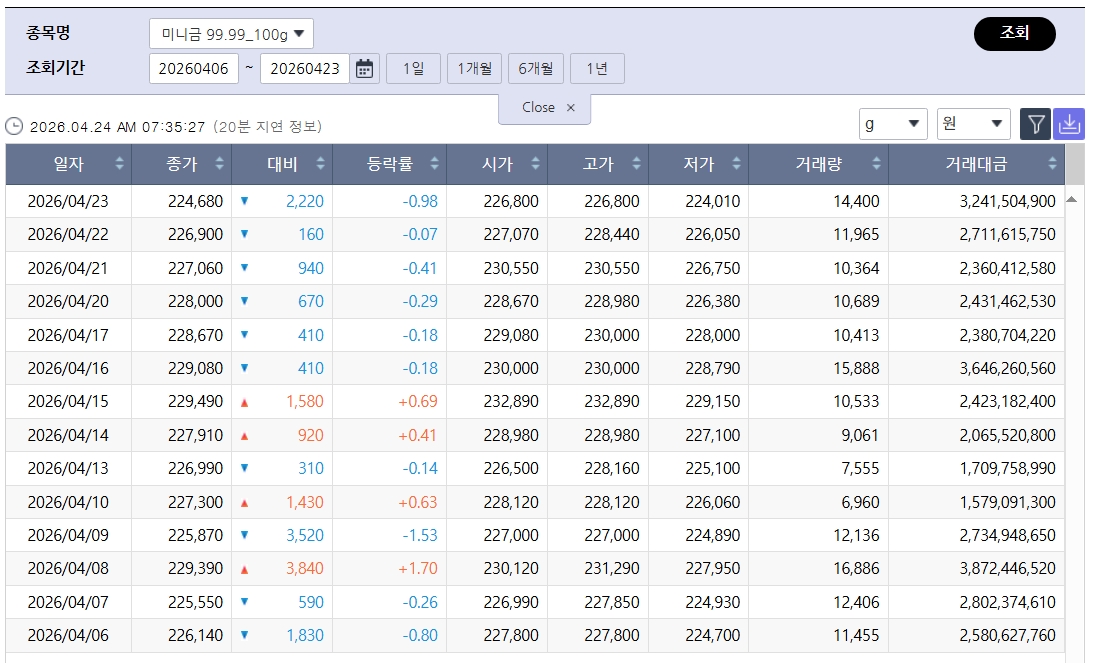Click the up arrow for 2026/04/14
Image resolution: width=1093 pixels, height=663 pixels.
[245, 436]
